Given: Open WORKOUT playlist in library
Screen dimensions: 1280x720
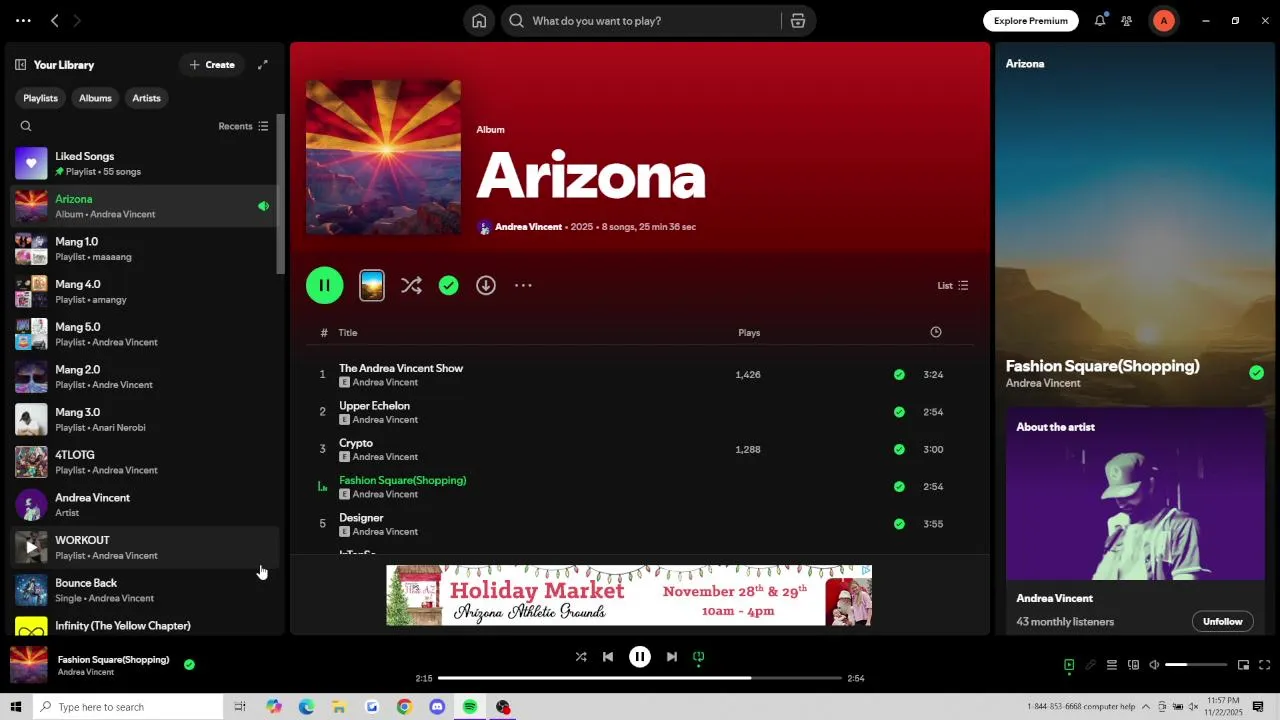Looking at the screenshot, I should pyautogui.click(x=143, y=547).
